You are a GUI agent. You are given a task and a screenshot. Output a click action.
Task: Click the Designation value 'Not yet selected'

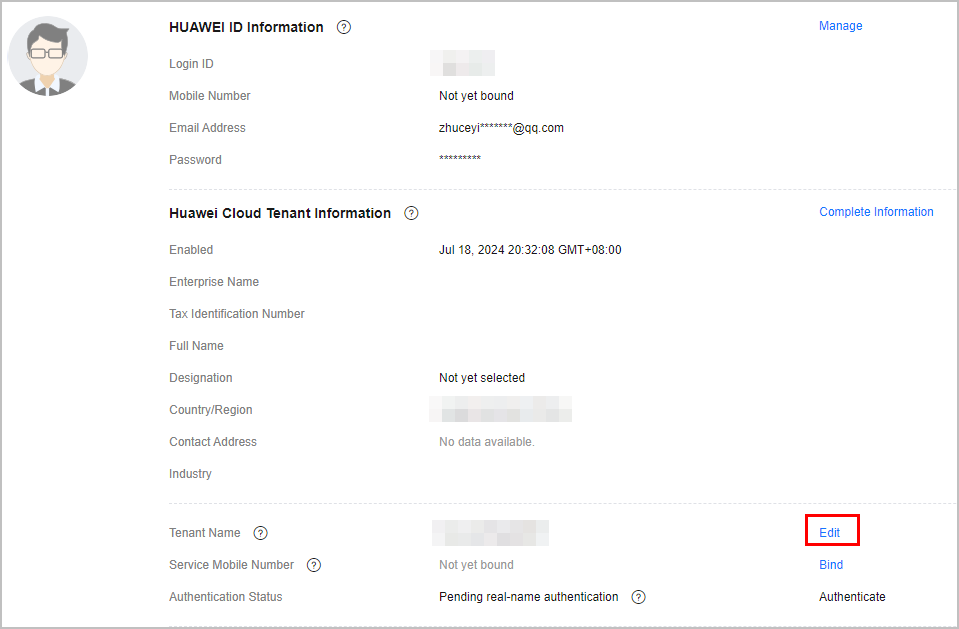point(481,378)
